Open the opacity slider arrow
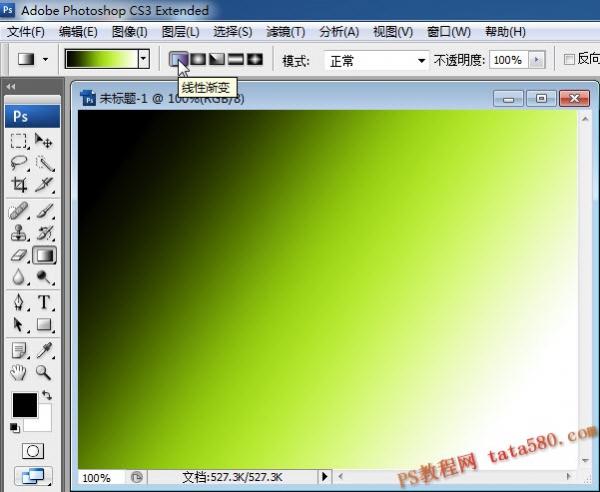600x492 pixels. pos(536,60)
